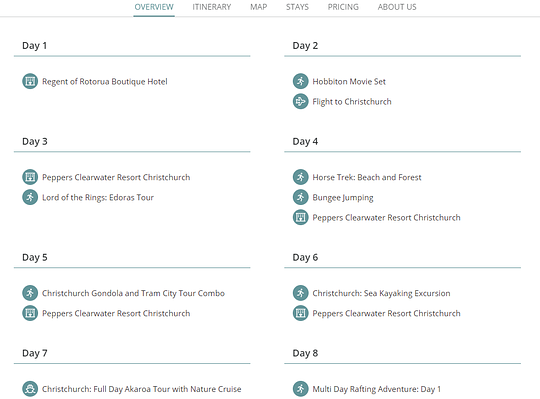This screenshot has width=540, height=399.
Task: Open Horse Trek: Beach and Forest link
Action: tap(367, 177)
